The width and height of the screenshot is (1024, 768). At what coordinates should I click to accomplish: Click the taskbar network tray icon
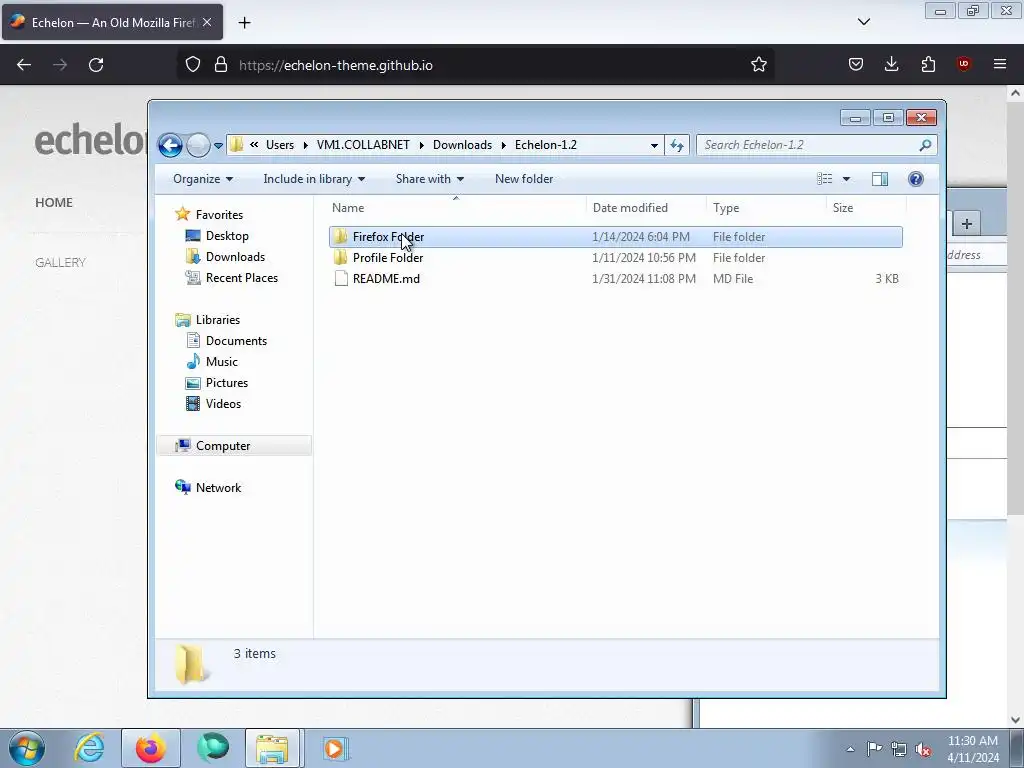[899, 749]
